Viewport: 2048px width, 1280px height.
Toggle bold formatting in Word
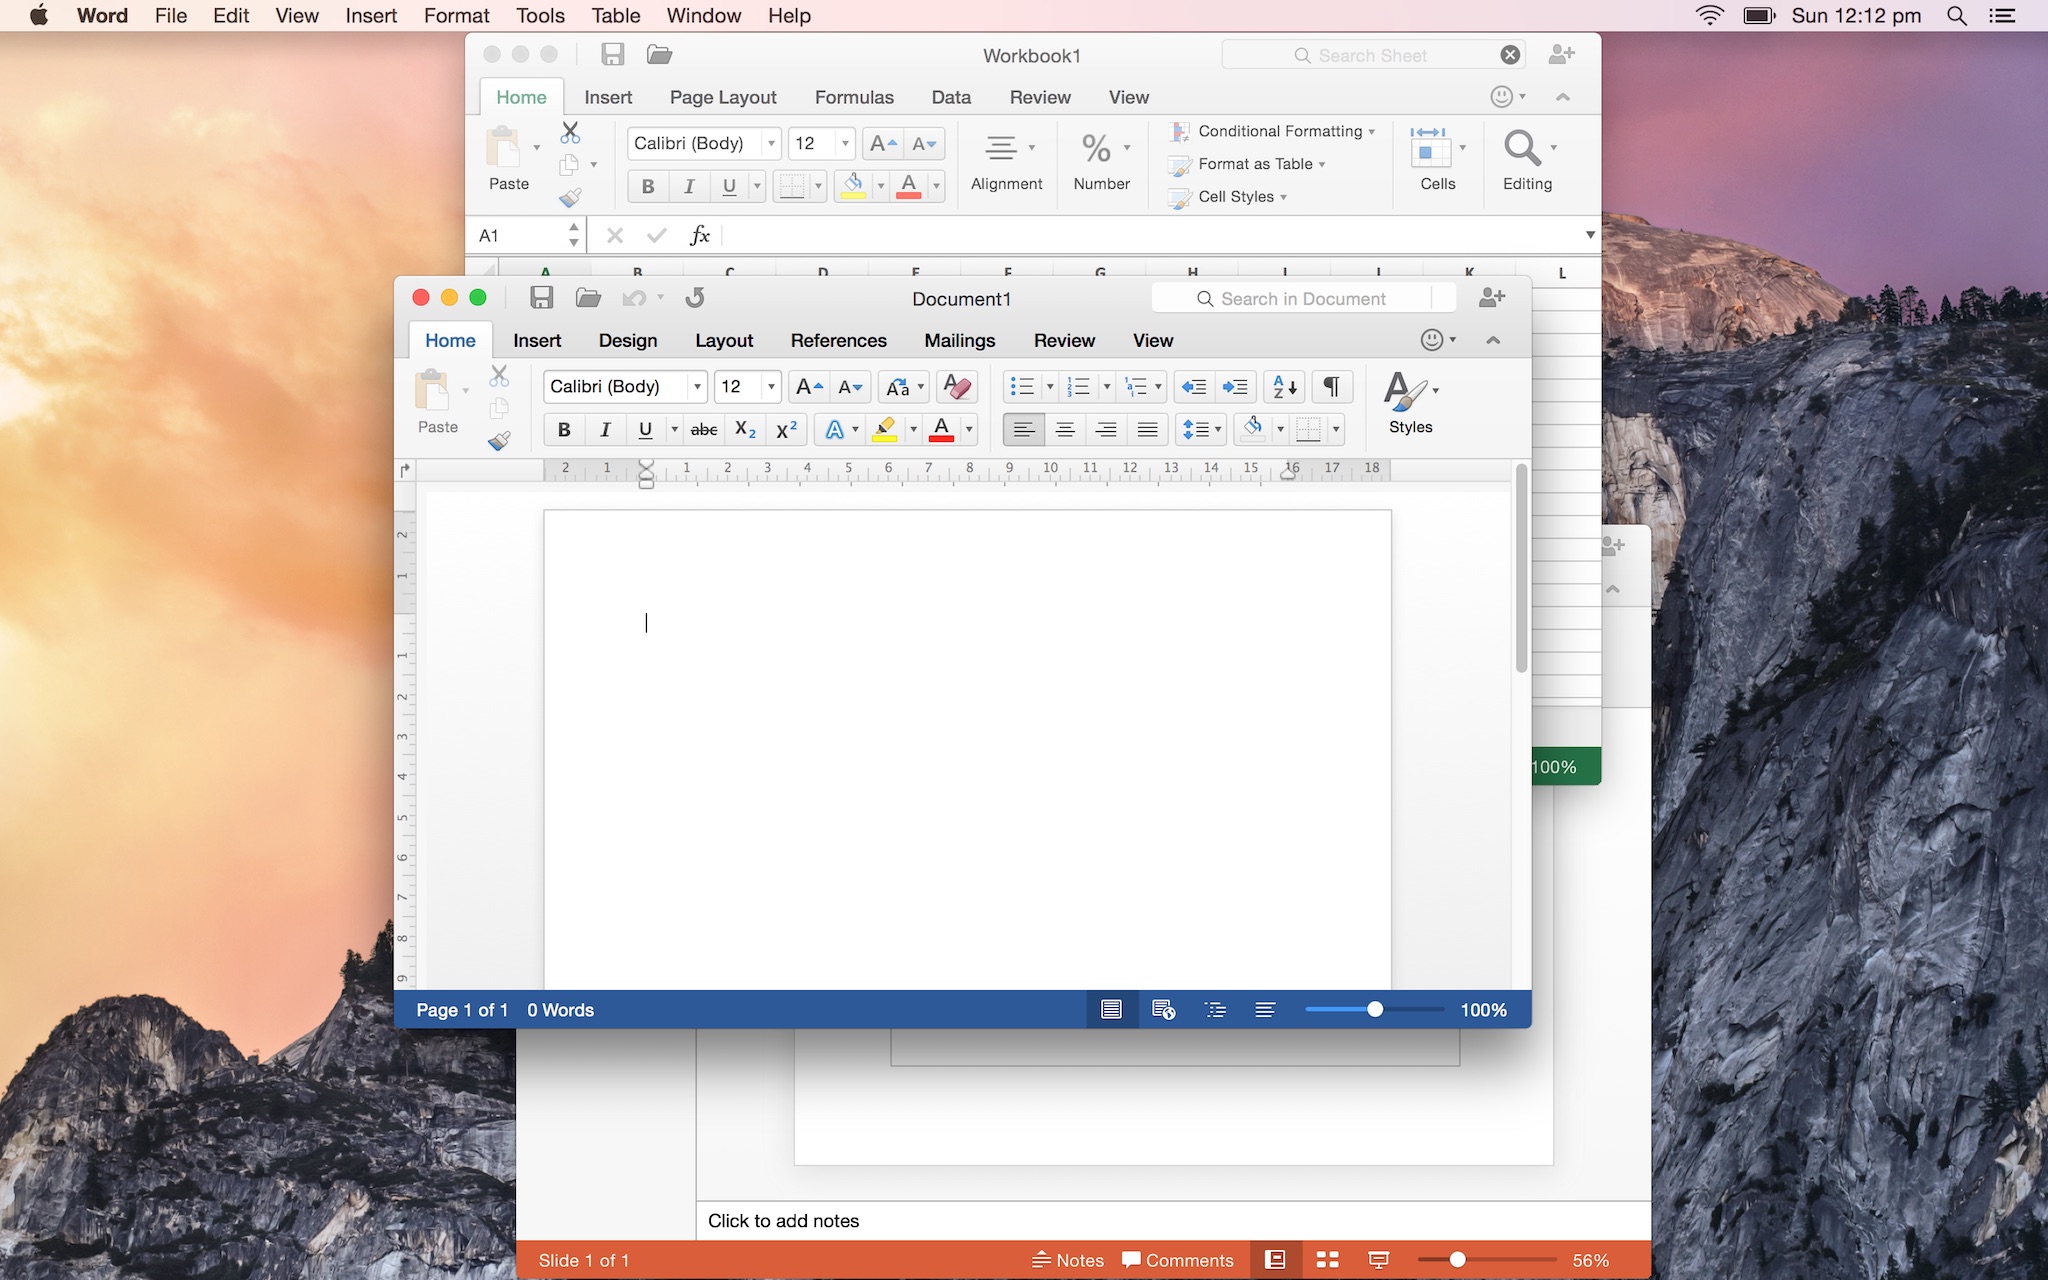563,430
